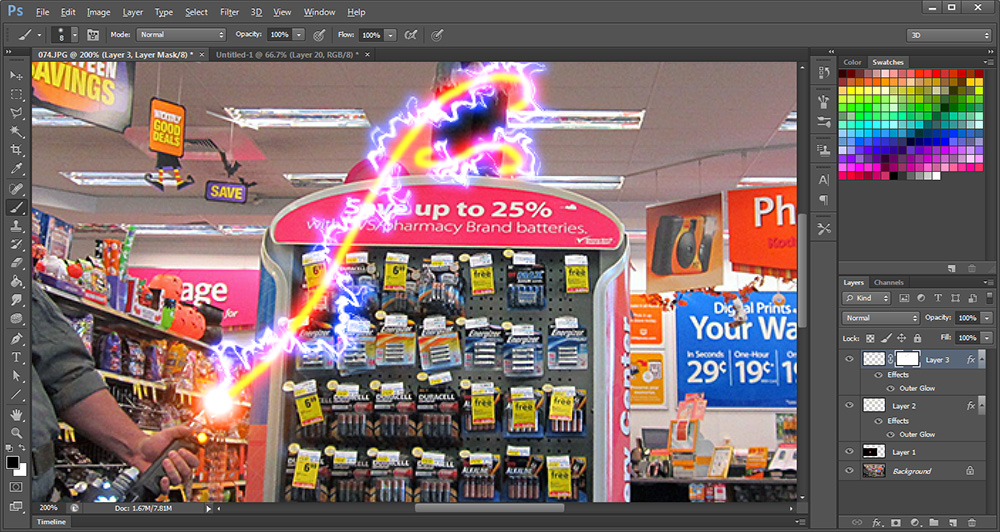Open the Timeline panel tab
1000x532 pixels.
50,522
